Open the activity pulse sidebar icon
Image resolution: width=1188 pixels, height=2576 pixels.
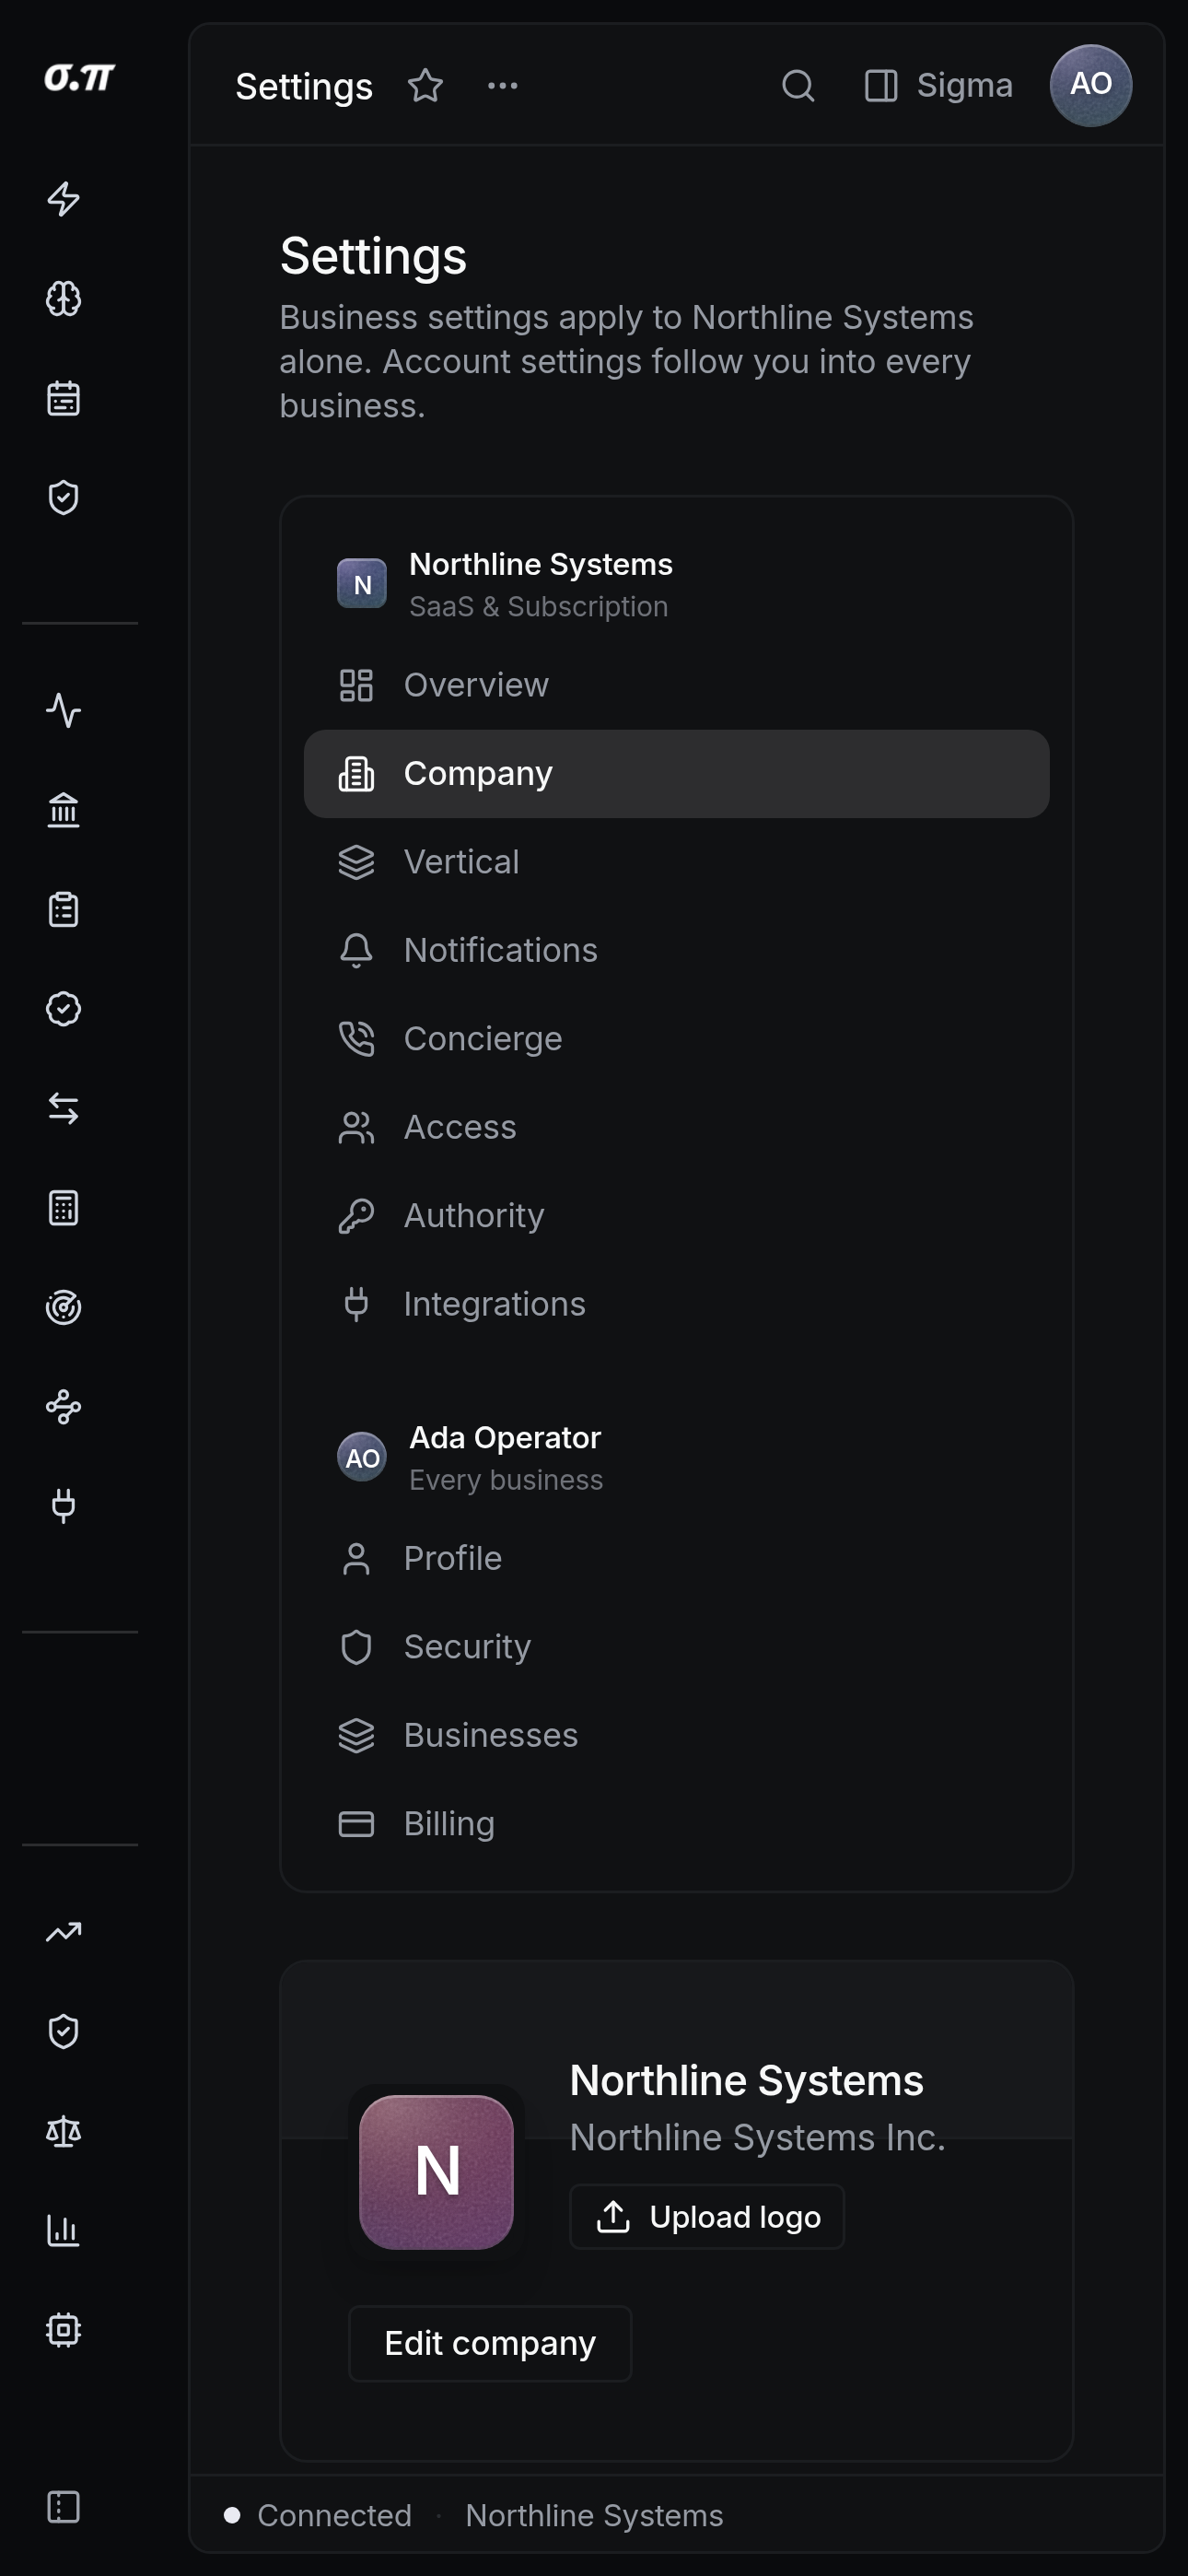coord(64,711)
